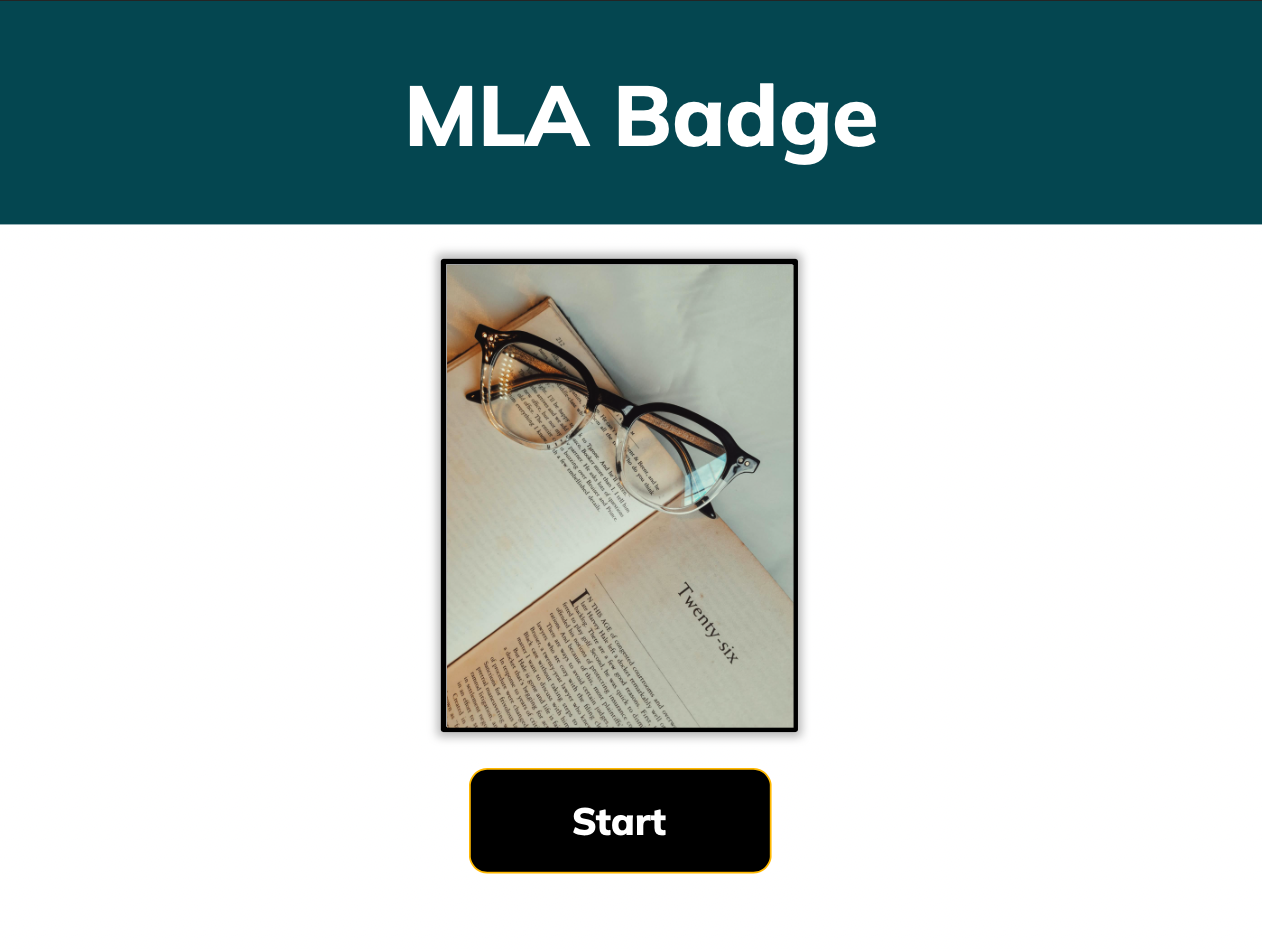Viewport: 1262px width, 951px height.
Task: Click the eyeglasses in the photo
Action: (612, 418)
